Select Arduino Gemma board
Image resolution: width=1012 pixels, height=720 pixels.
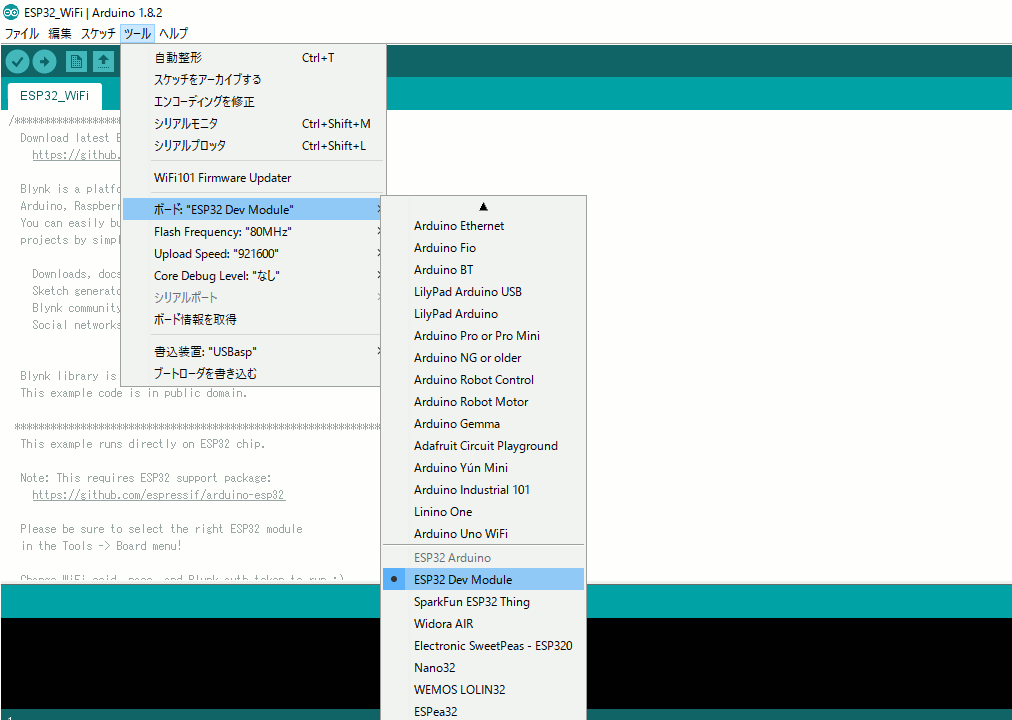tap(483, 424)
